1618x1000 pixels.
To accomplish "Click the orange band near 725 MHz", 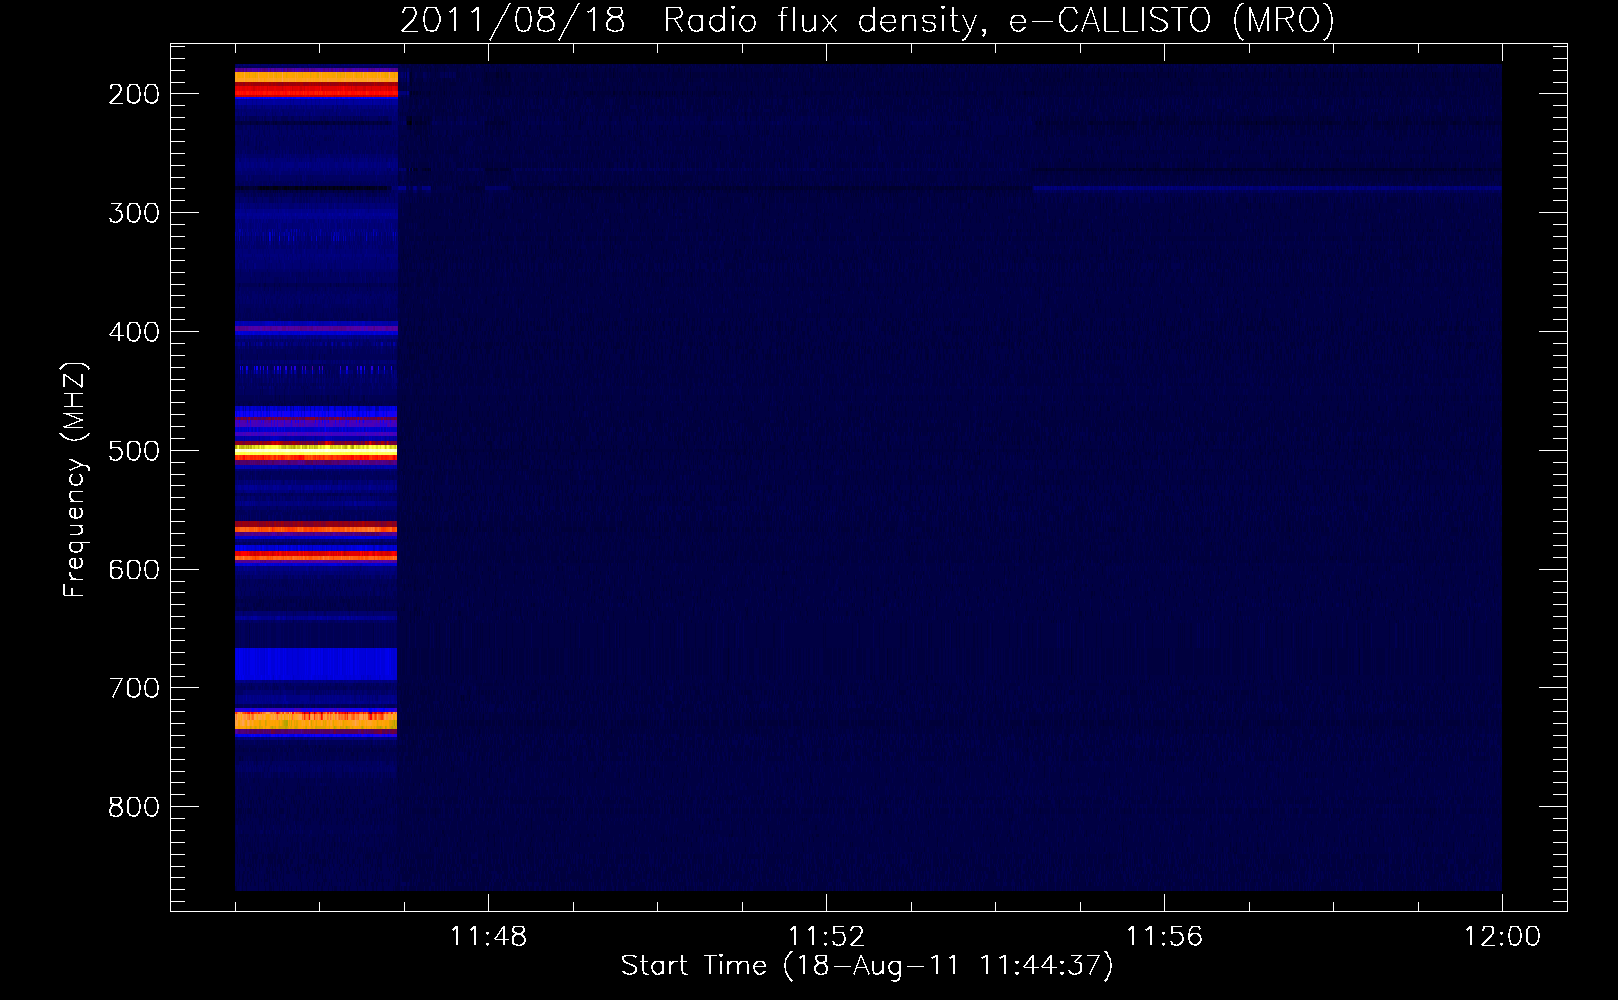I will pyautogui.click(x=316, y=720).
